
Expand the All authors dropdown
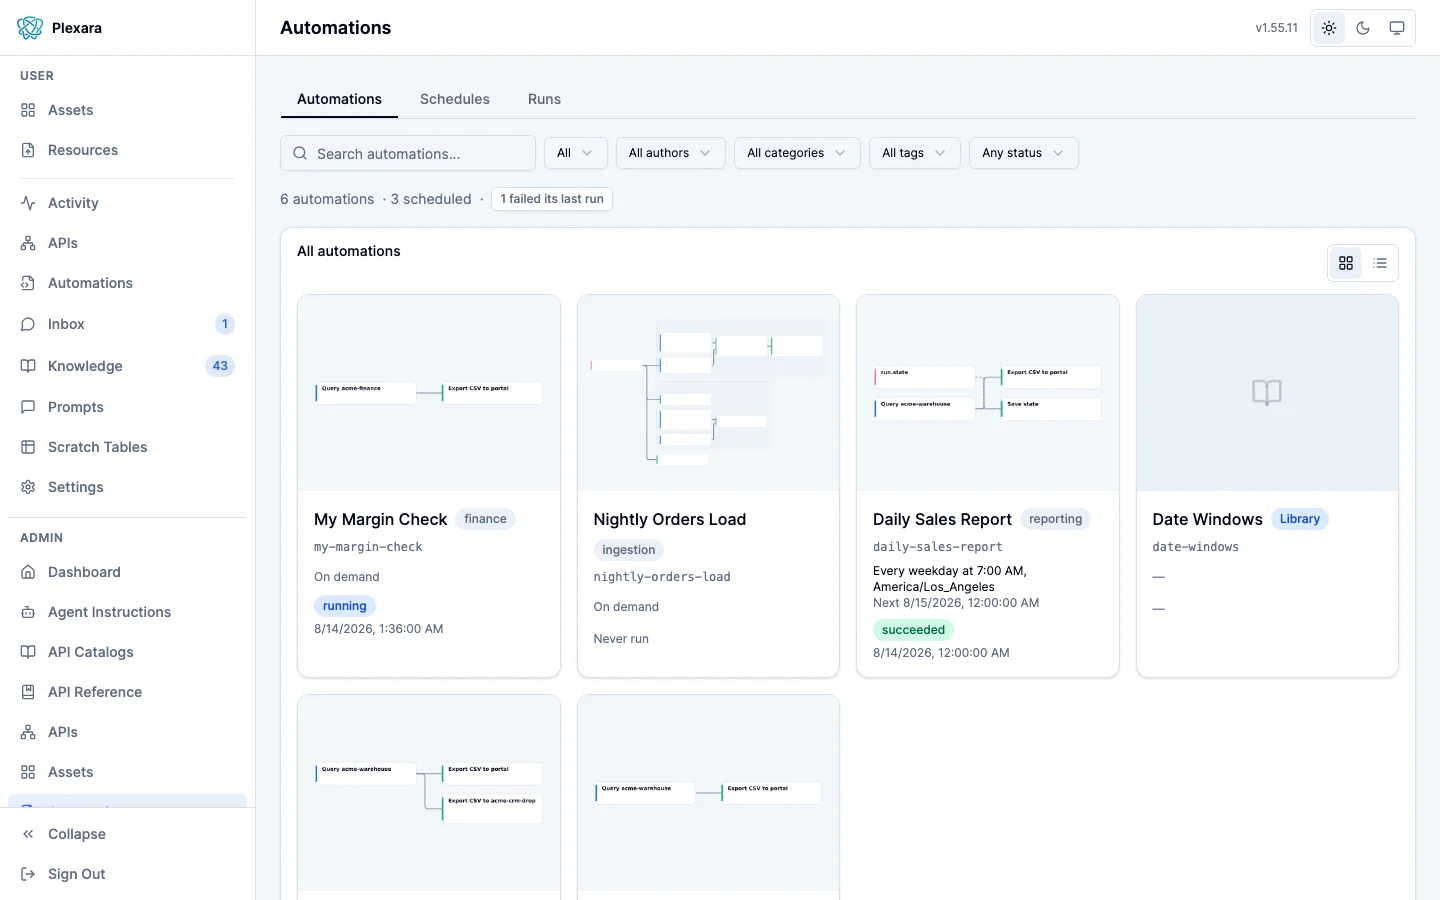coord(670,153)
